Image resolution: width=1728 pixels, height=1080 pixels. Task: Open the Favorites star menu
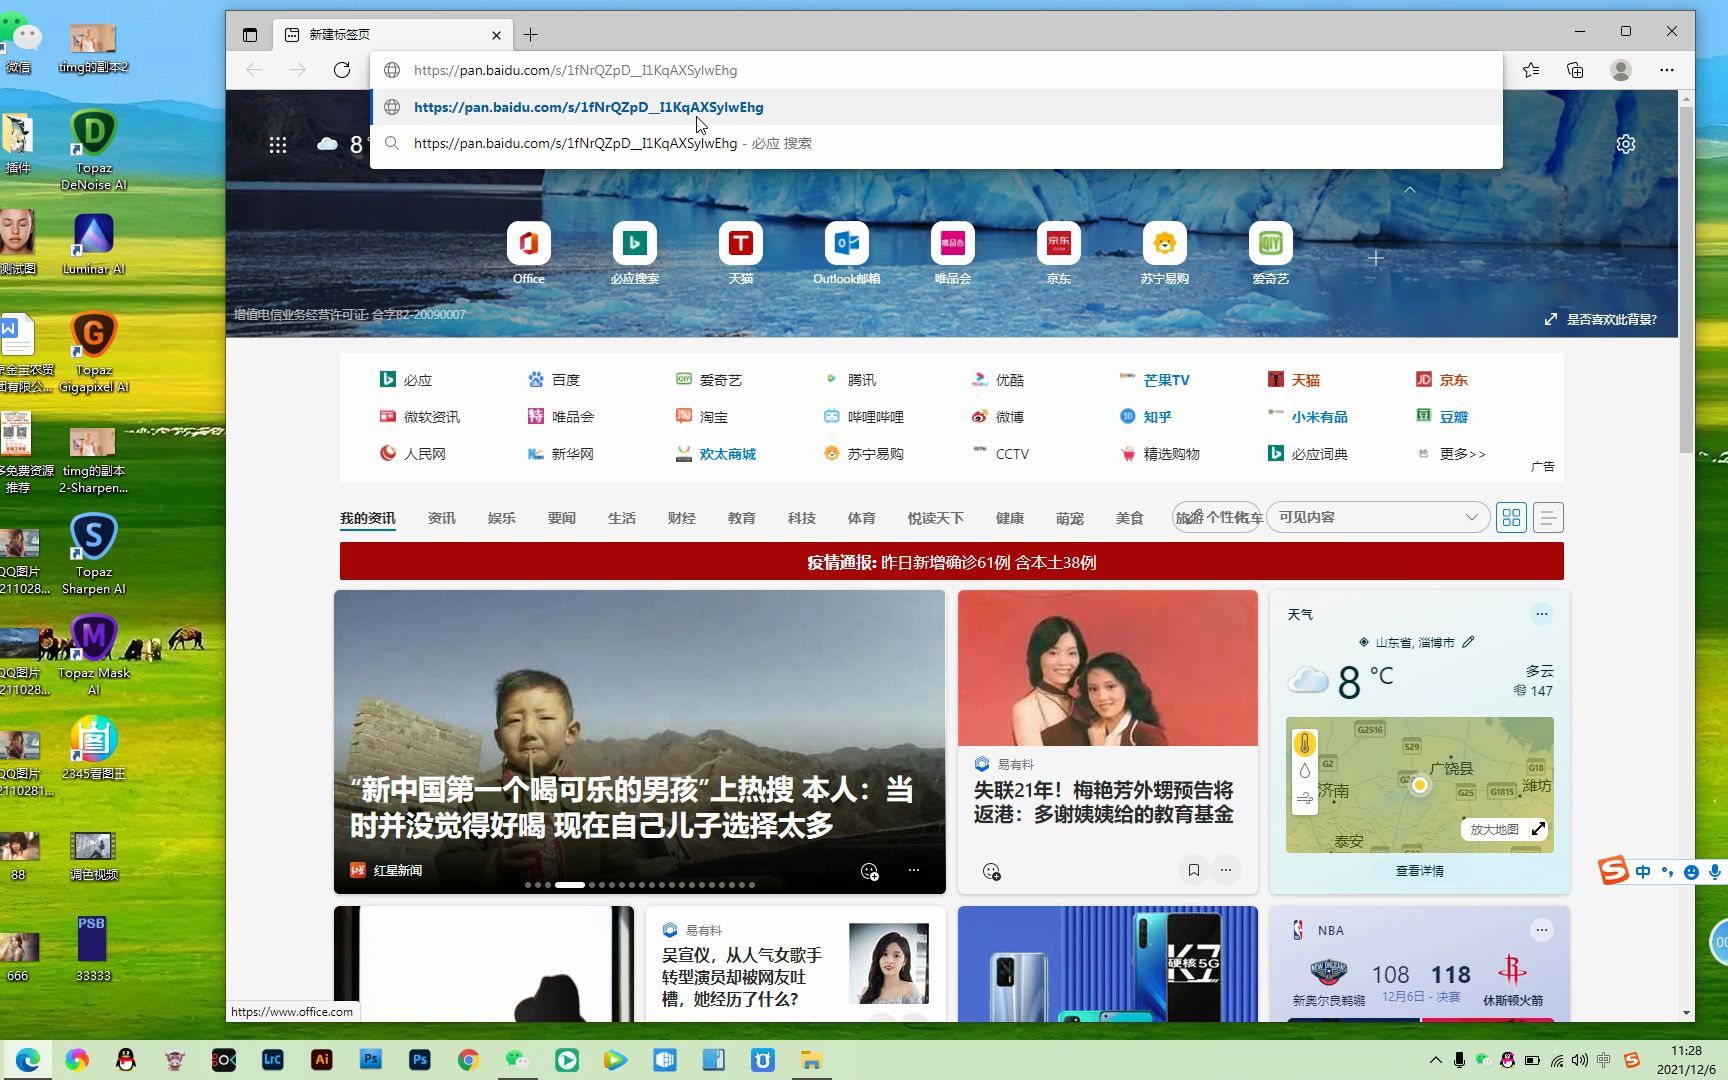pyautogui.click(x=1531, y=70)
